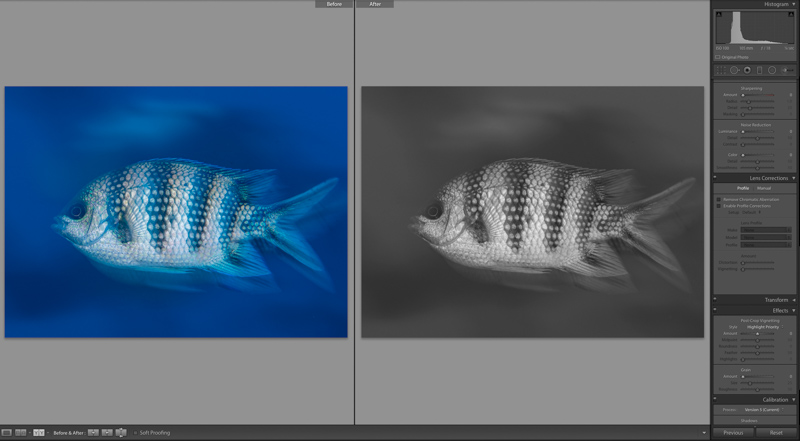This screenshot has width=800, height=441.
Task: Switch to Loupe view in bottom toolbar
Action: [x=6, y=432]
